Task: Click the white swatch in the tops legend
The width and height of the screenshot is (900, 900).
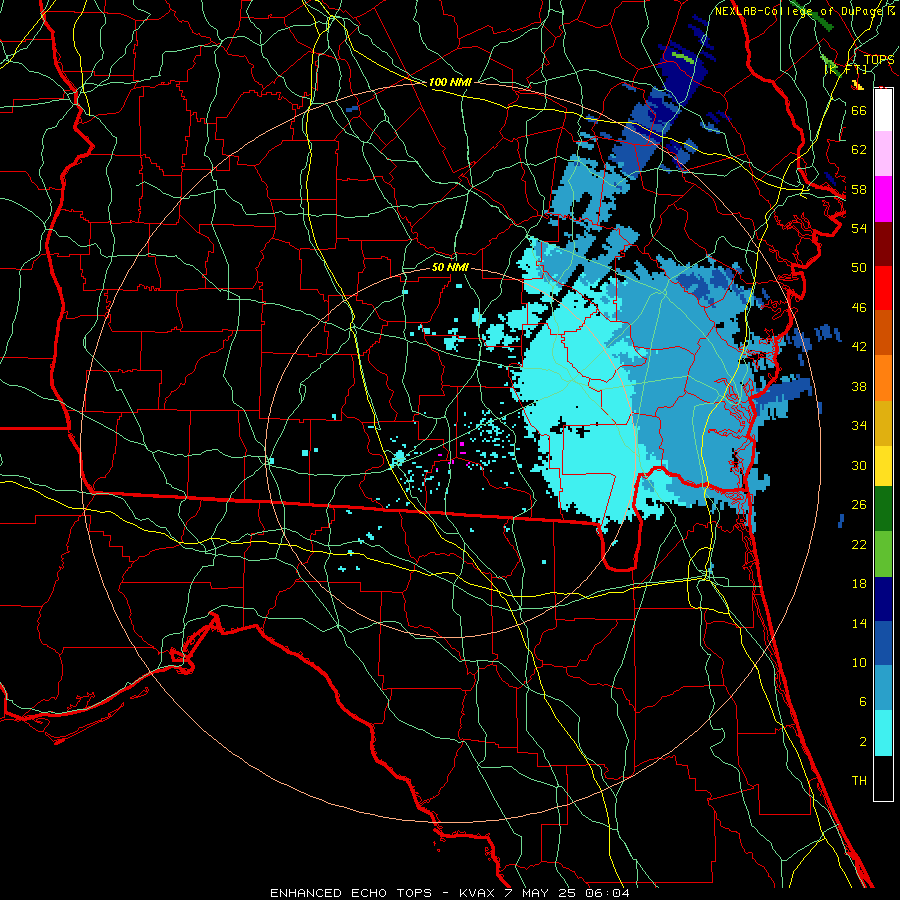Action: click(883, 110)
